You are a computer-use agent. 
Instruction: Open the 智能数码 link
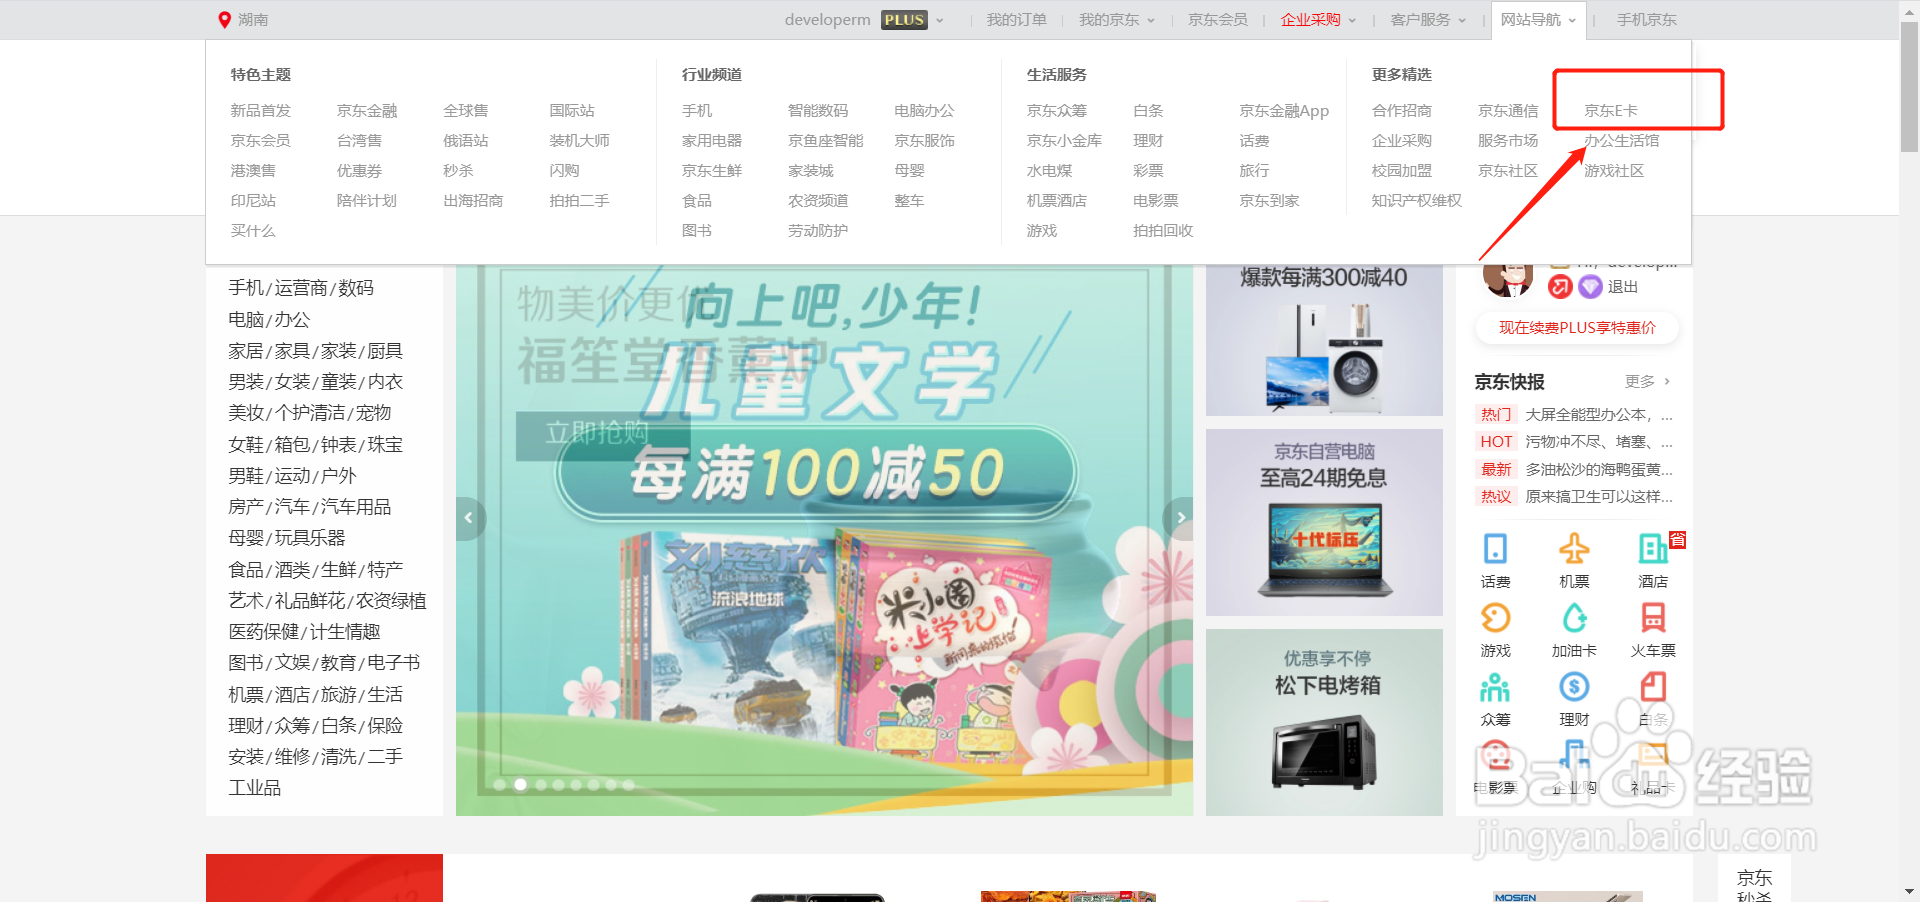817,111
